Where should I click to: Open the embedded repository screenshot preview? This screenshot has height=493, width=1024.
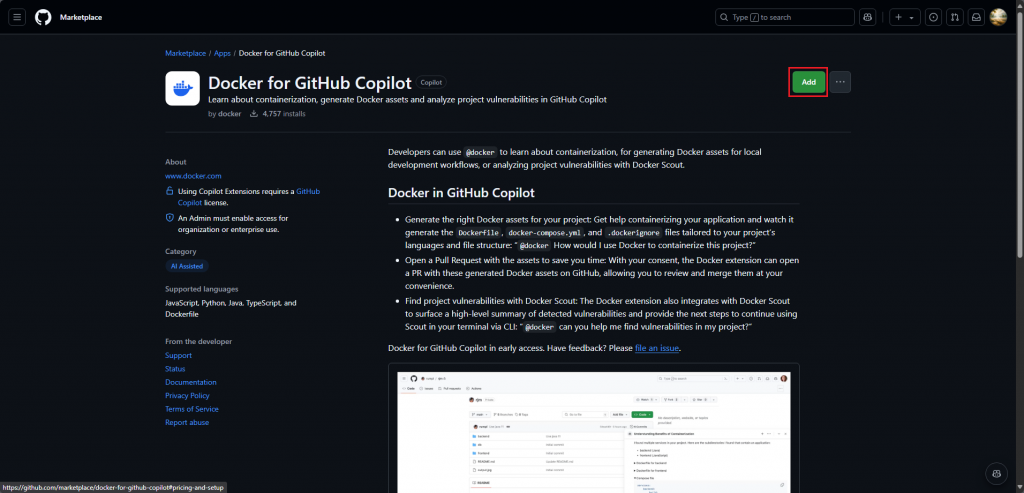tap(594, 432)
